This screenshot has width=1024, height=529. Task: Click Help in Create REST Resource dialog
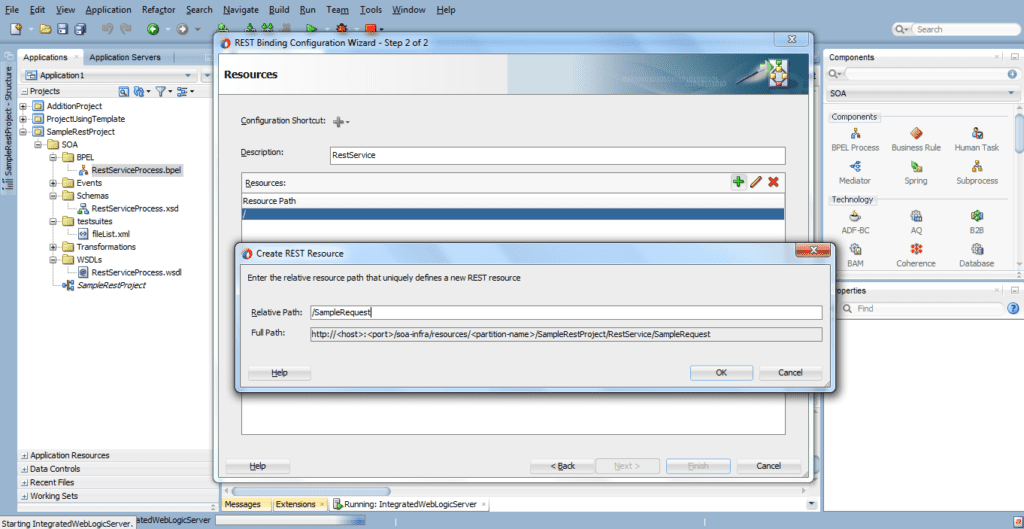(280, 373)
